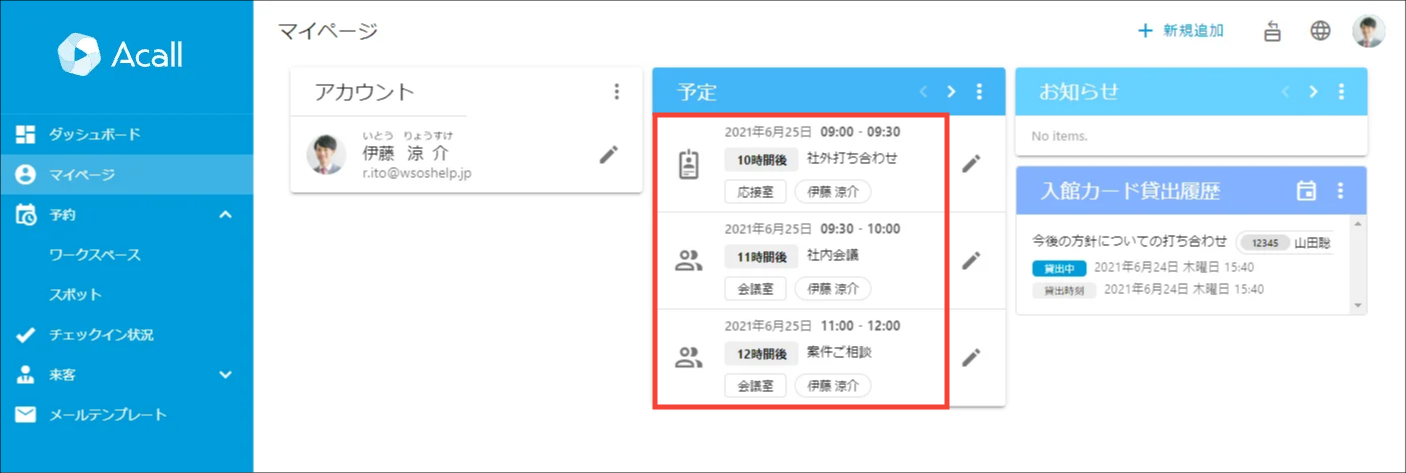Click the 社外打ち合わせ title text
This screenshot has height=473, width=1406.
[x=852, y=158]
